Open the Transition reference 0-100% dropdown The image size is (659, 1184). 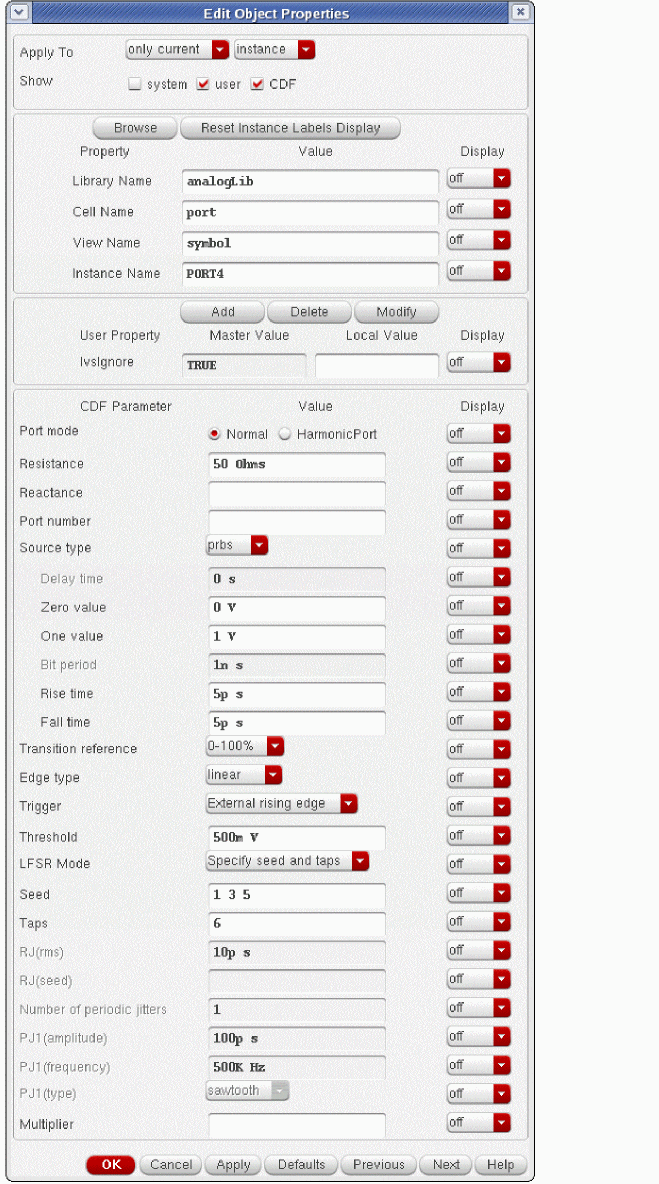point(245,746)
